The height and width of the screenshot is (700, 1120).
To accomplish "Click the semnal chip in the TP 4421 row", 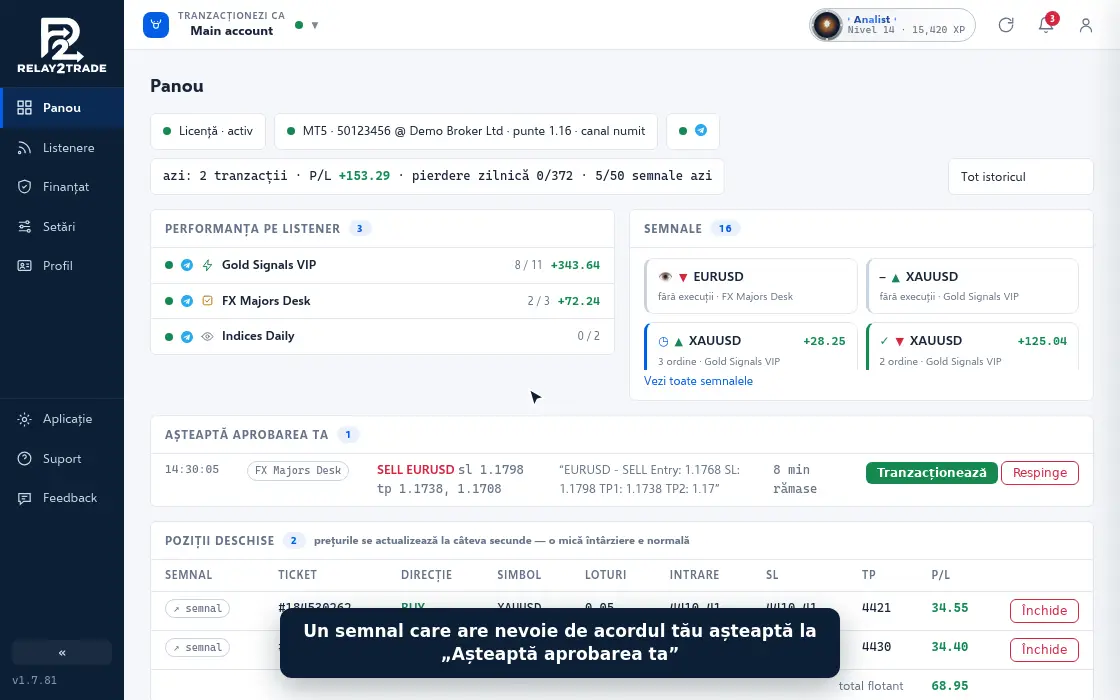I will tap(197, 609).
